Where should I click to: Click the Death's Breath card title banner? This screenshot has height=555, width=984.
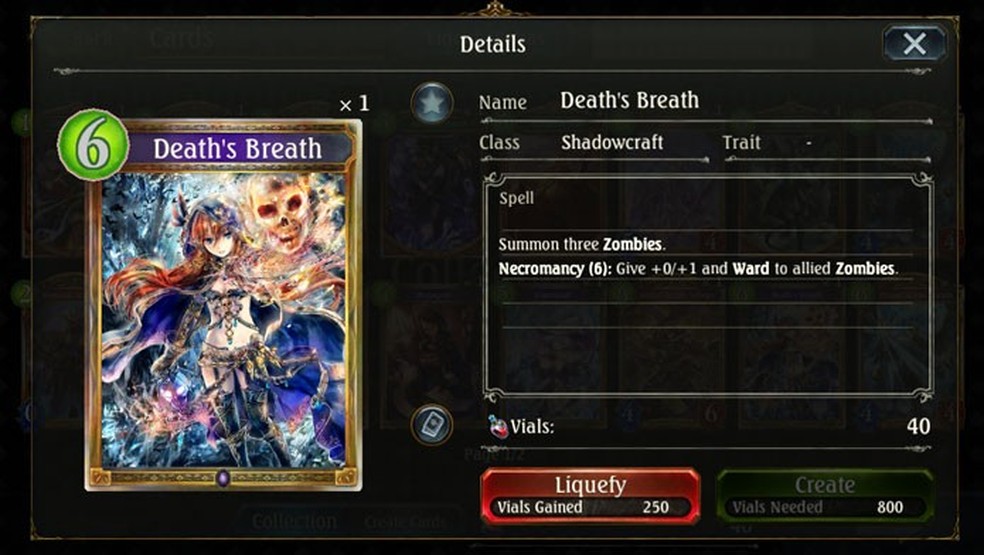(x=237, y=149)
